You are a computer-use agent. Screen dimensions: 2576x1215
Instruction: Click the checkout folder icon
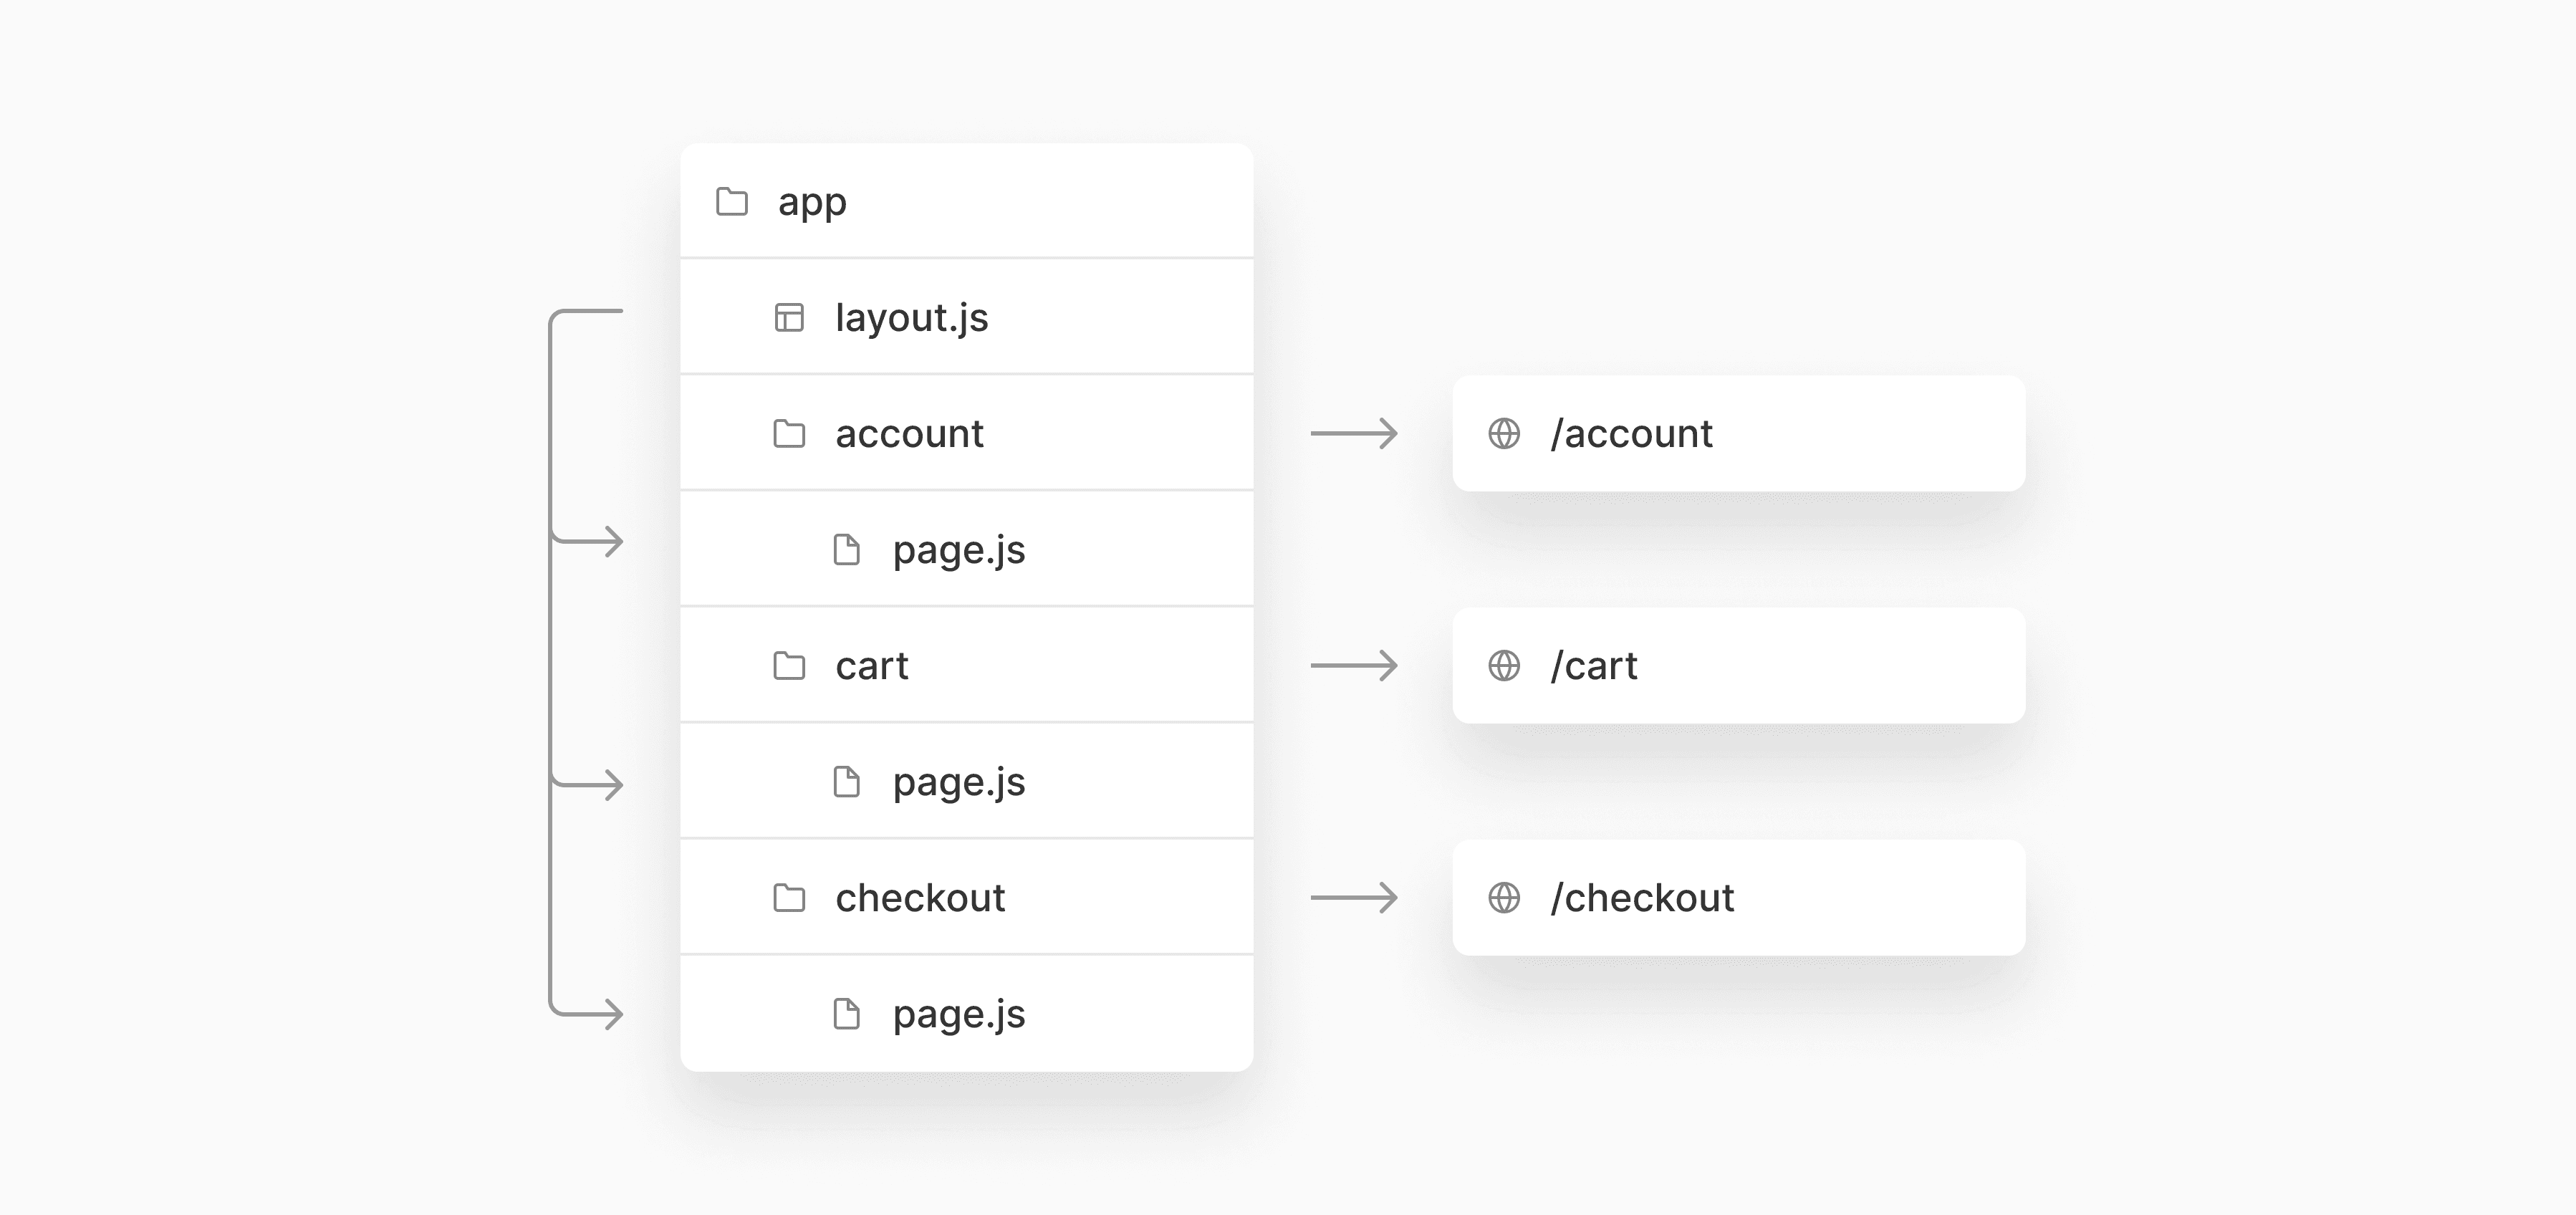tap(789, 898)
